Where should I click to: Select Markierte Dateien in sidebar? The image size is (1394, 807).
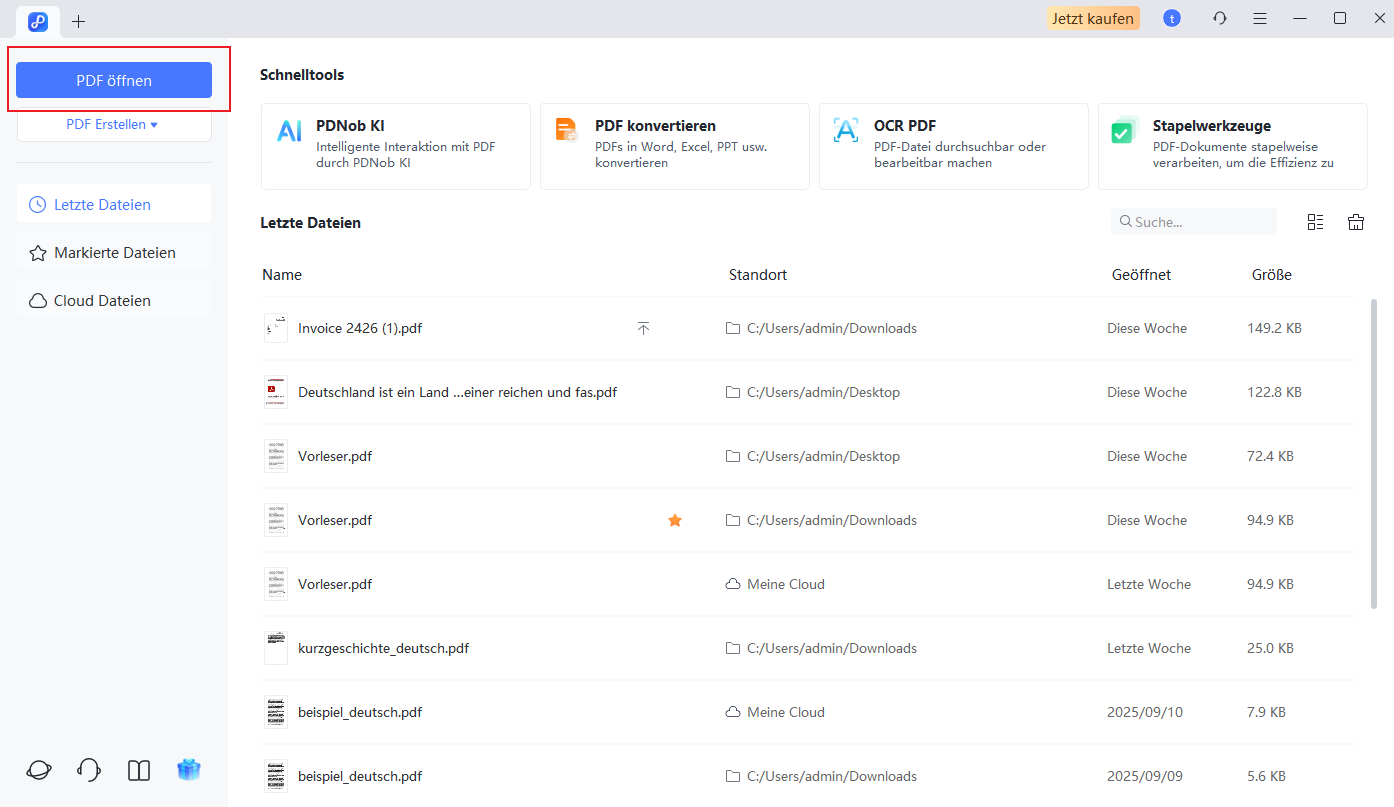click(114, 253)
